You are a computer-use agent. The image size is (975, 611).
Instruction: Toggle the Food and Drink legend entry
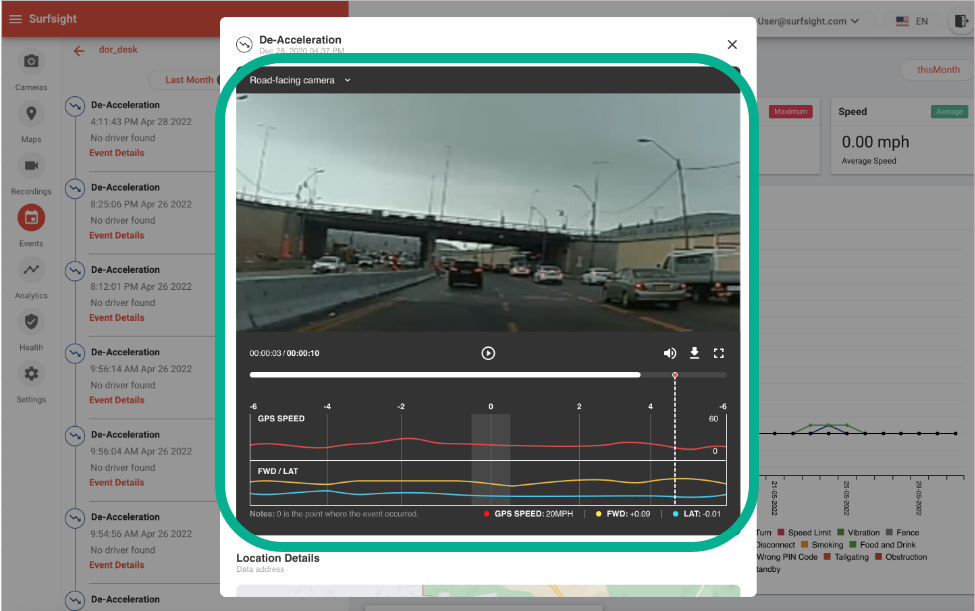coord(882,545)
